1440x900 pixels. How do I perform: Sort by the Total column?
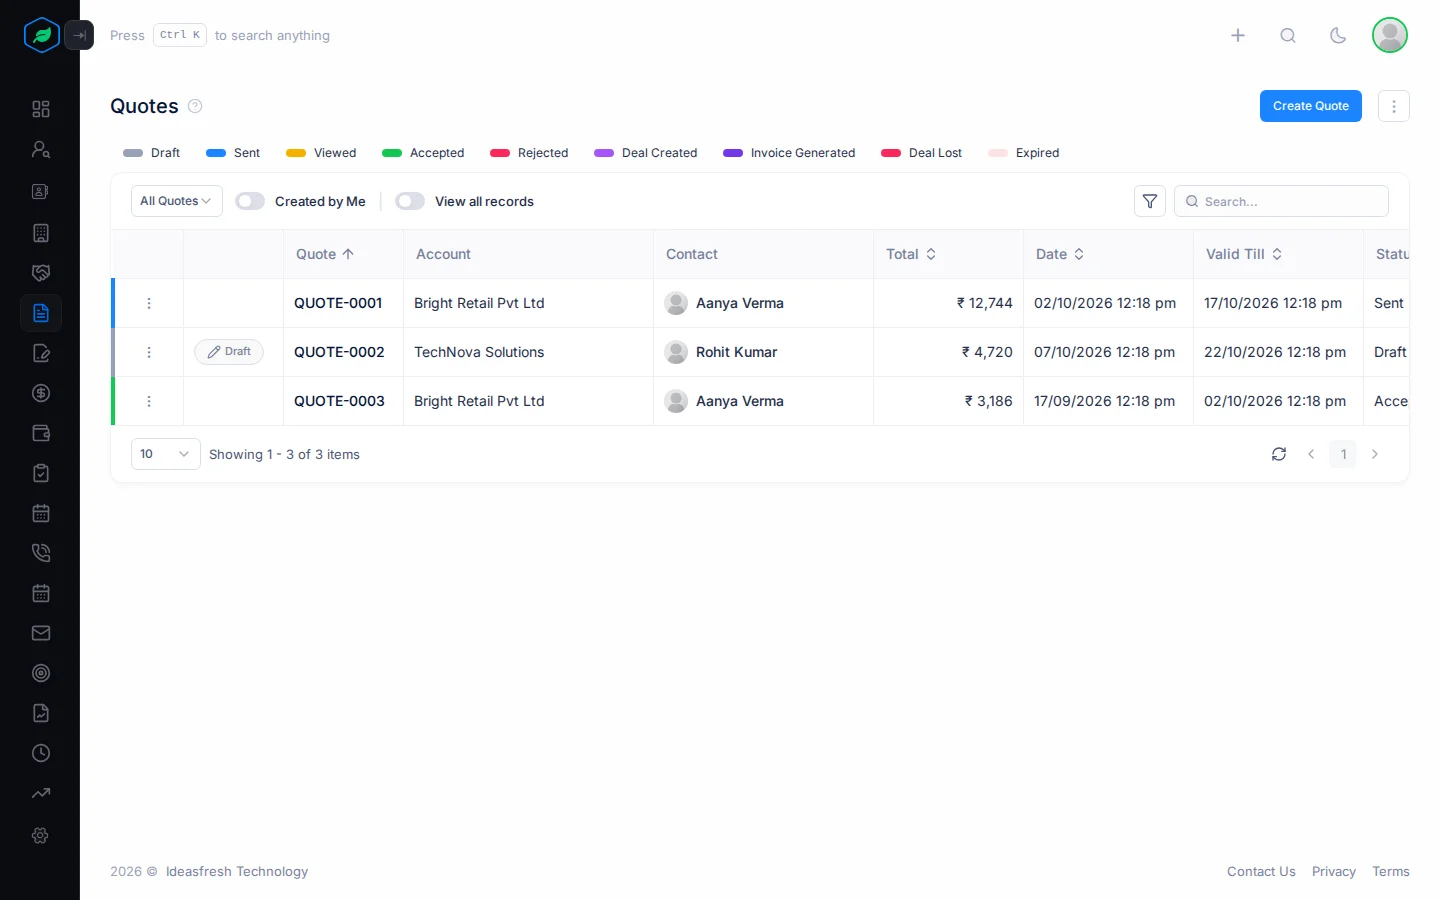(x=911, y=254)
